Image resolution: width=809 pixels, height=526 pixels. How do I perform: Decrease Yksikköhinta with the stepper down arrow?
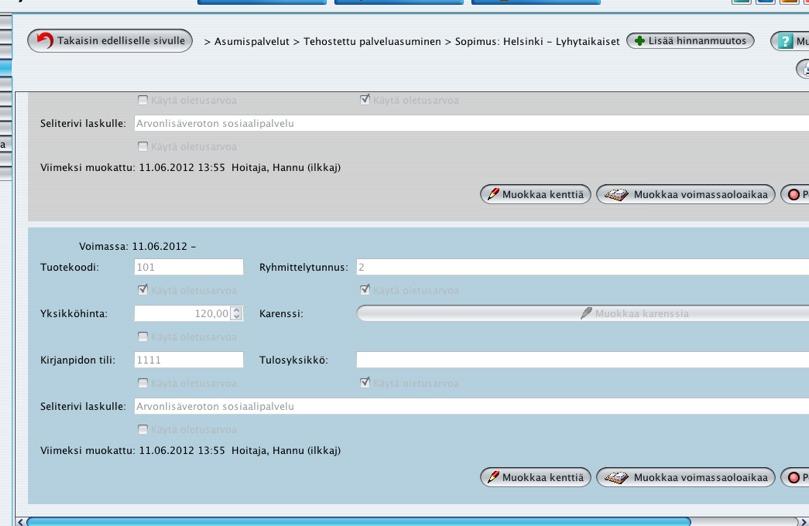point(236,316)
